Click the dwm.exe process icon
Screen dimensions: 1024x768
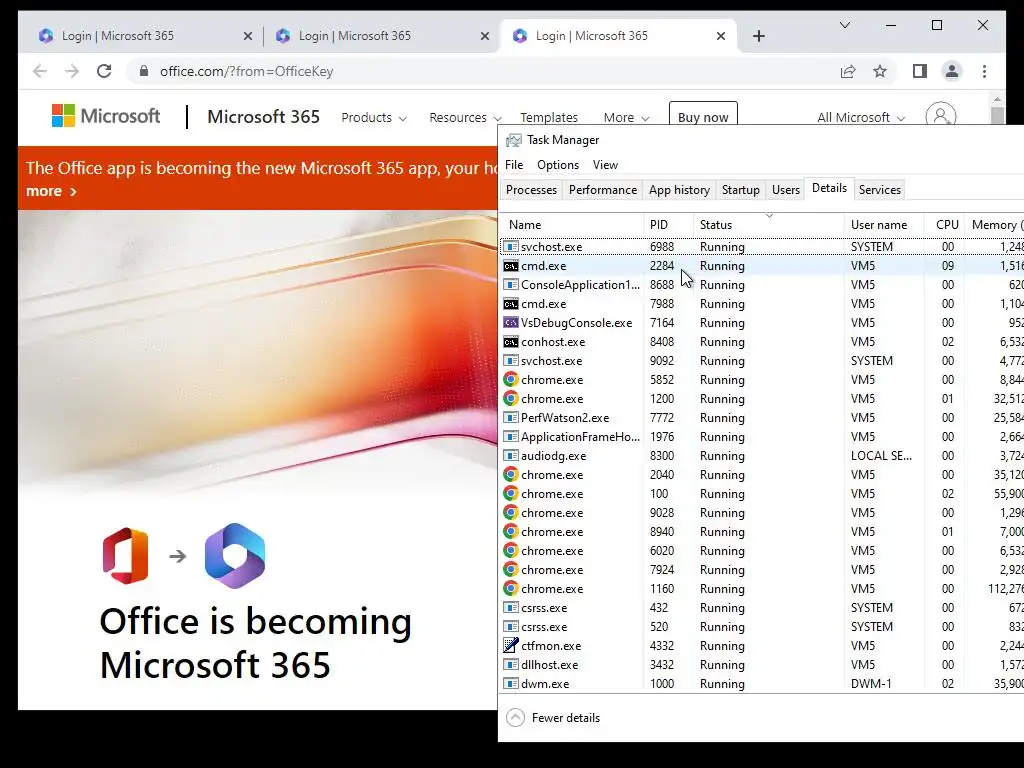pos(511,684)
